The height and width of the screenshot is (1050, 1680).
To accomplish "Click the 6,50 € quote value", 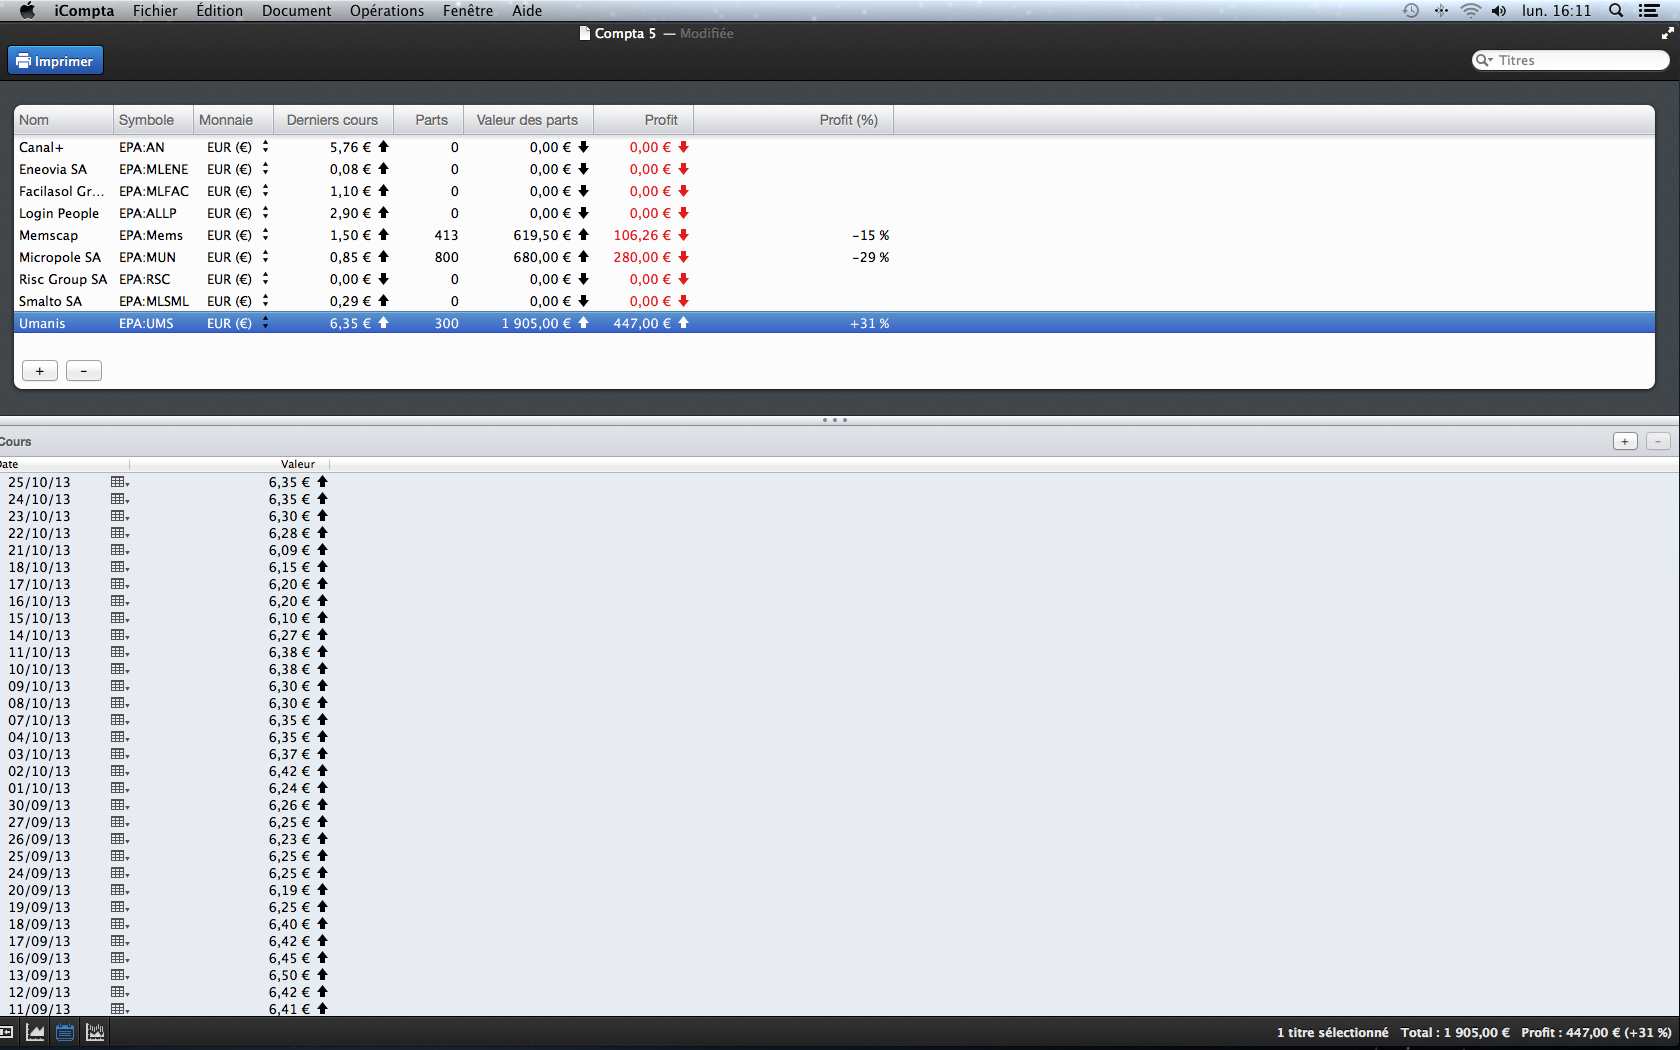I will (x=289, y=975).
